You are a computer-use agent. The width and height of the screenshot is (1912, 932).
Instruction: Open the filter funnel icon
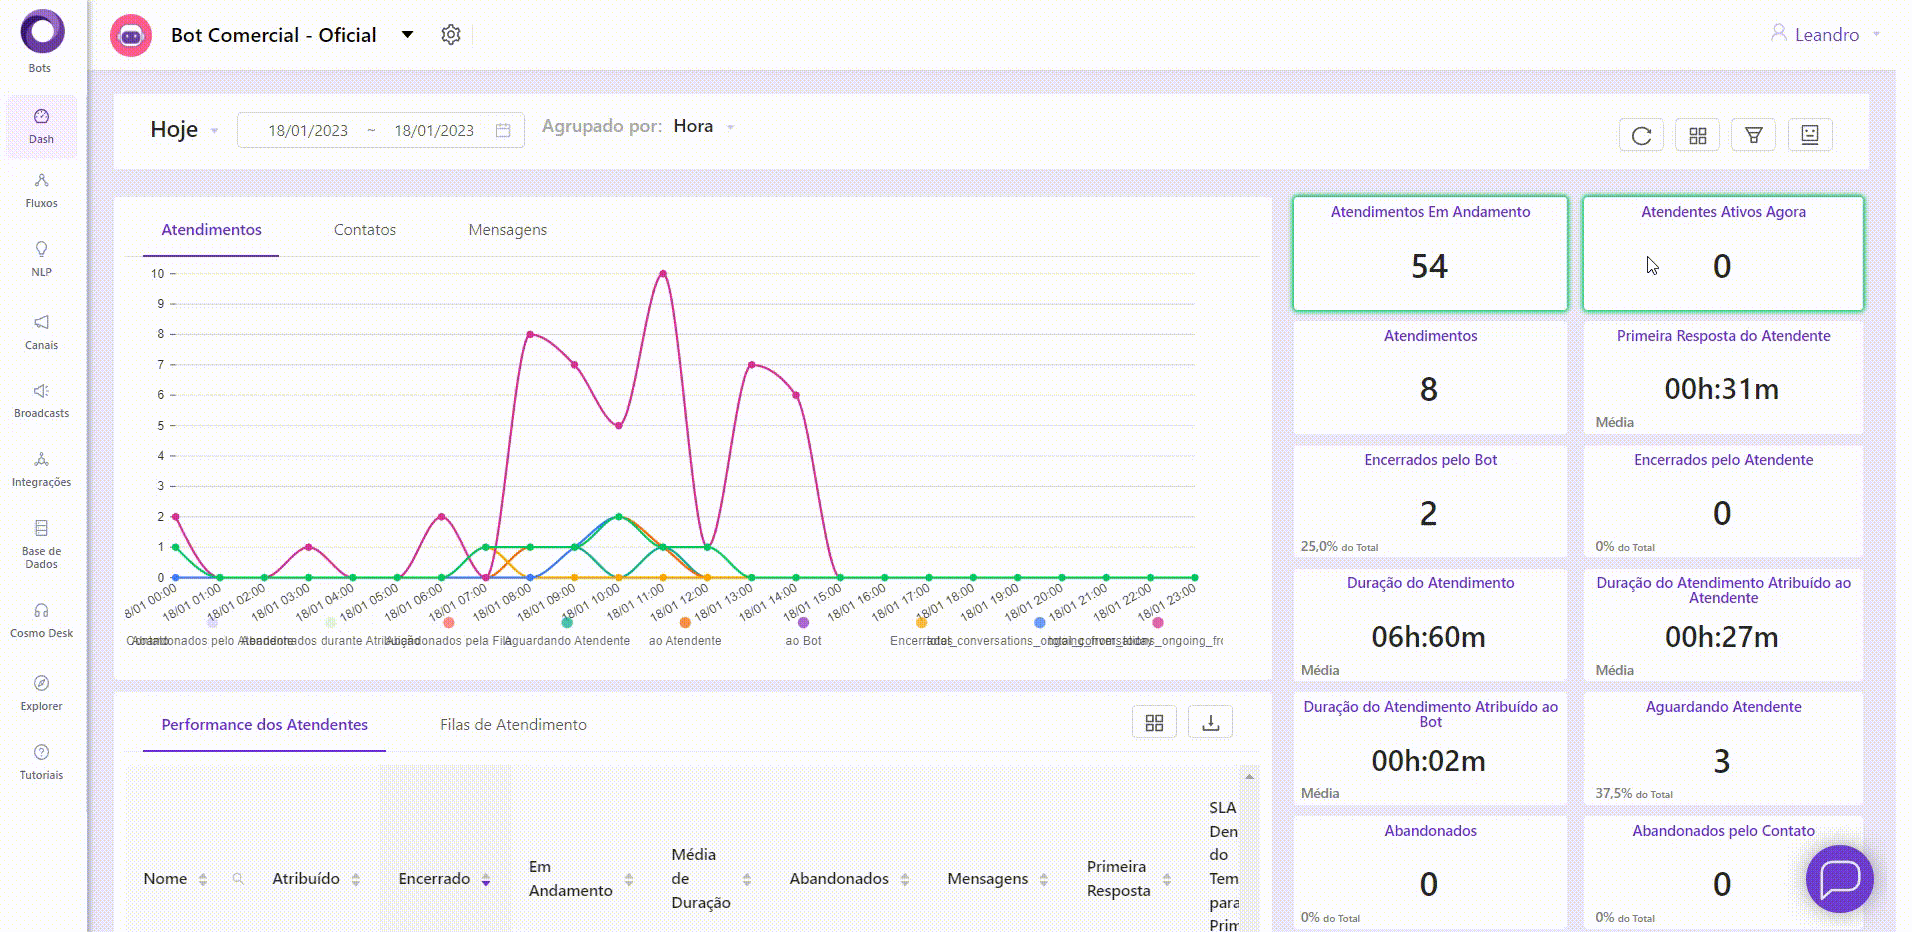point(1753,135)
